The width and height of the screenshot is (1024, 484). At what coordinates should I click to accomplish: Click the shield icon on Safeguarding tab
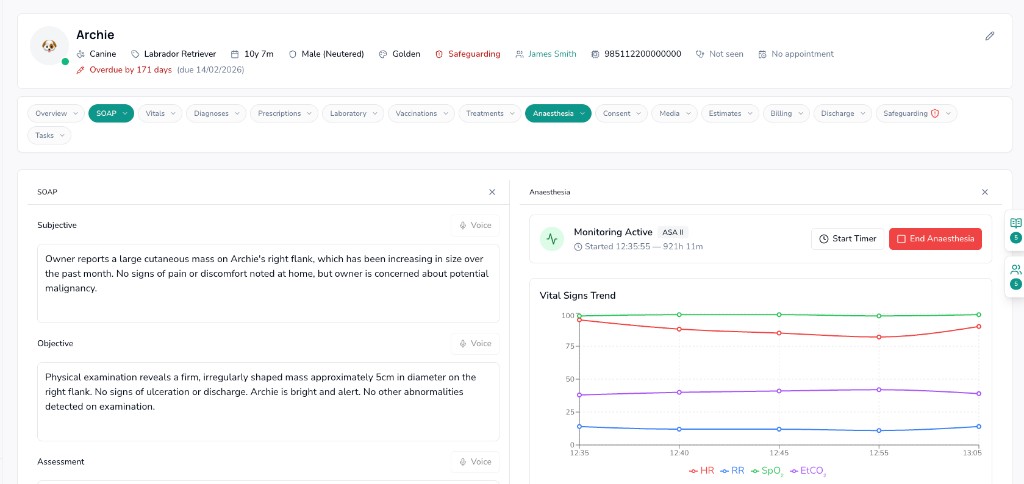[935, 114]
